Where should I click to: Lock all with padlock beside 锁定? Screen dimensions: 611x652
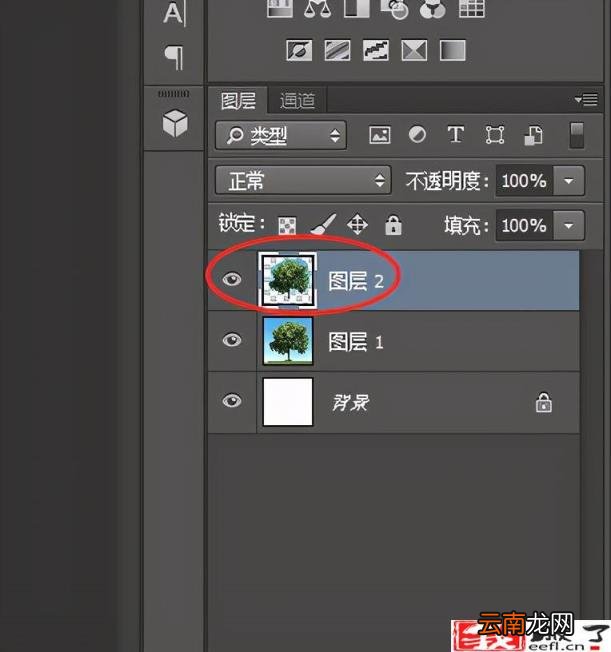click(393, 225)
